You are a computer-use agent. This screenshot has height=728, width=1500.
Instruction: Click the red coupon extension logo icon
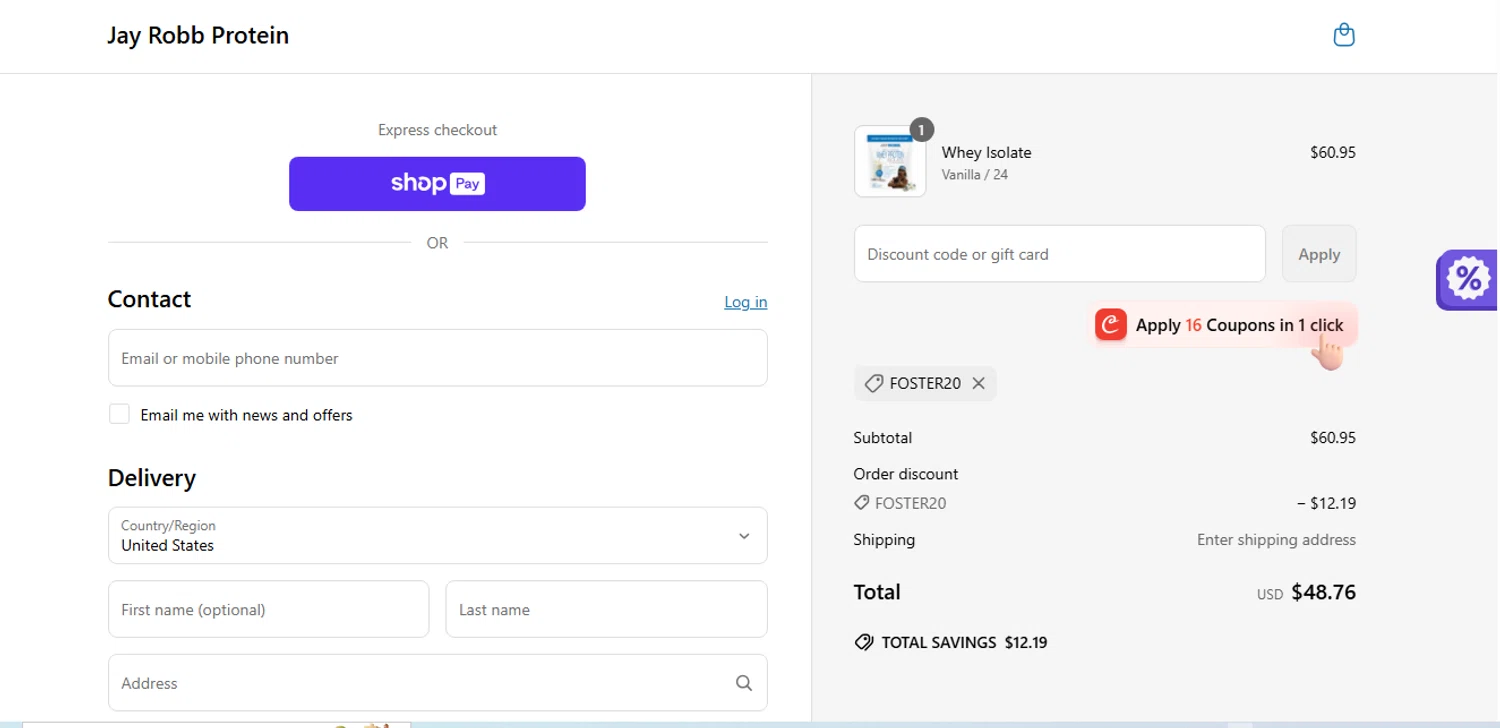point(1111,325)
